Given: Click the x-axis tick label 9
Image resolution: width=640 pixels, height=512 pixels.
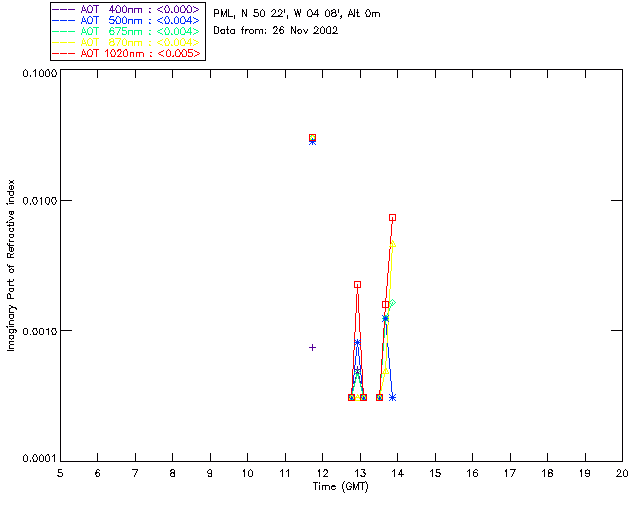Looking at the screenshot, I should click(x=210, y=473).
